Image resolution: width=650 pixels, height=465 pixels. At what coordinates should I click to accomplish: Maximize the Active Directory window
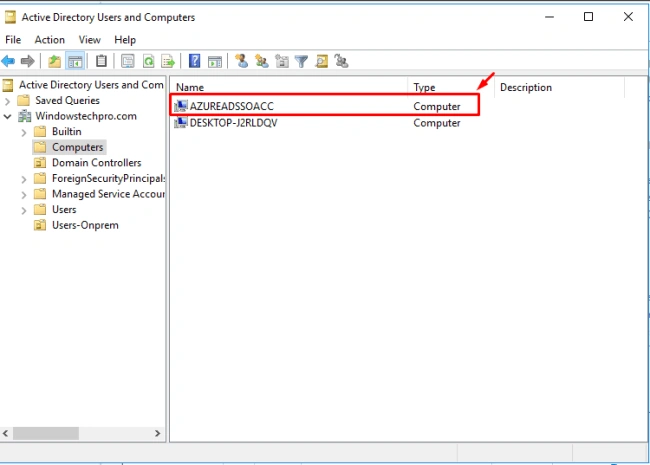click(x=588, y=17)
